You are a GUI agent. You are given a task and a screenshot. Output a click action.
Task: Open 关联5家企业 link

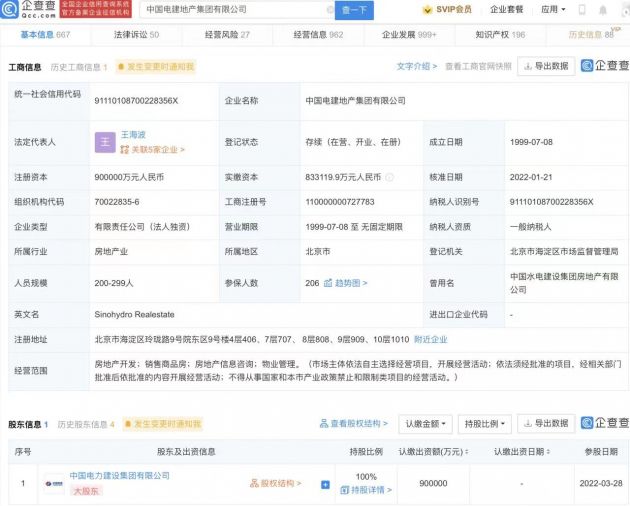(x=152, y=150)
